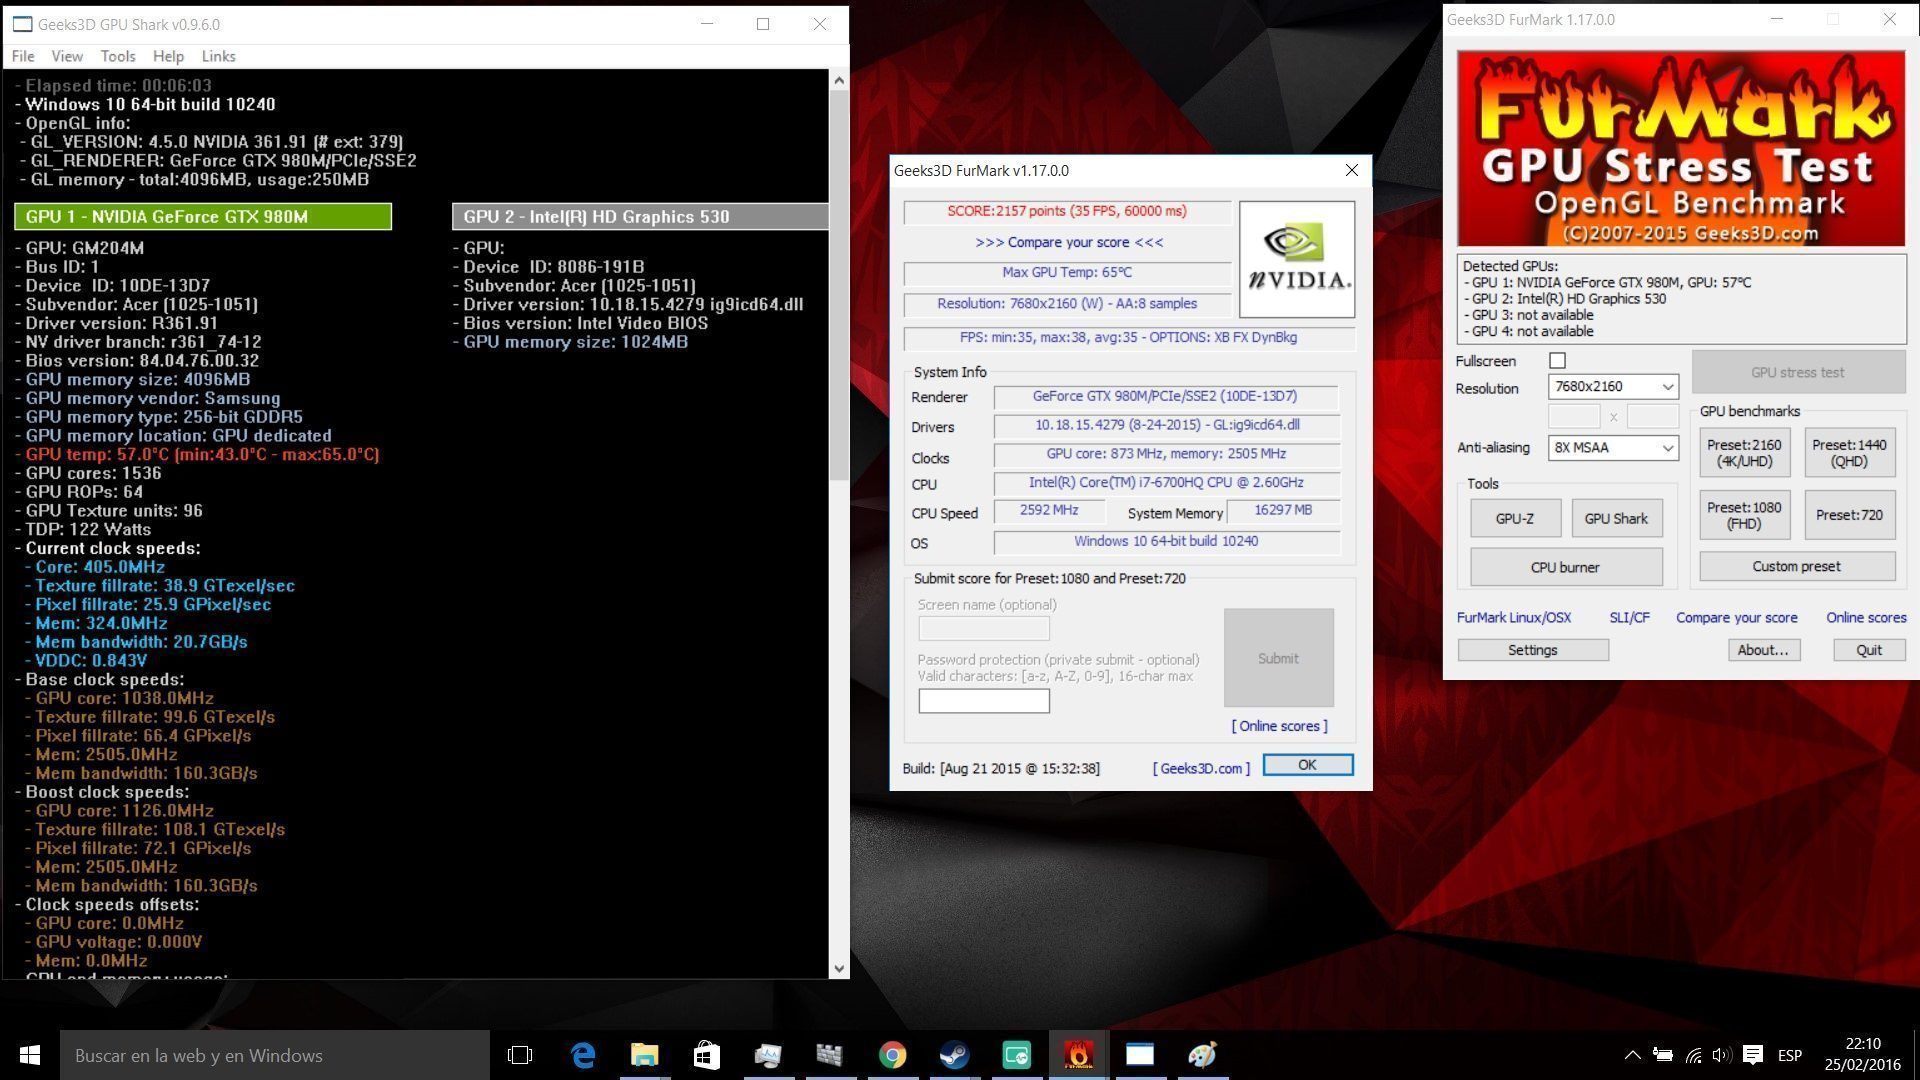Open the Action Center notification icon

coord(1752,1055)
